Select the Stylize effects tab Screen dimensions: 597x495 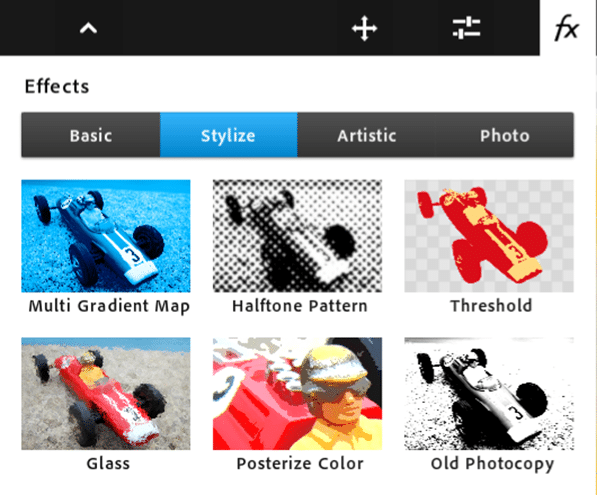coord(228,135)
